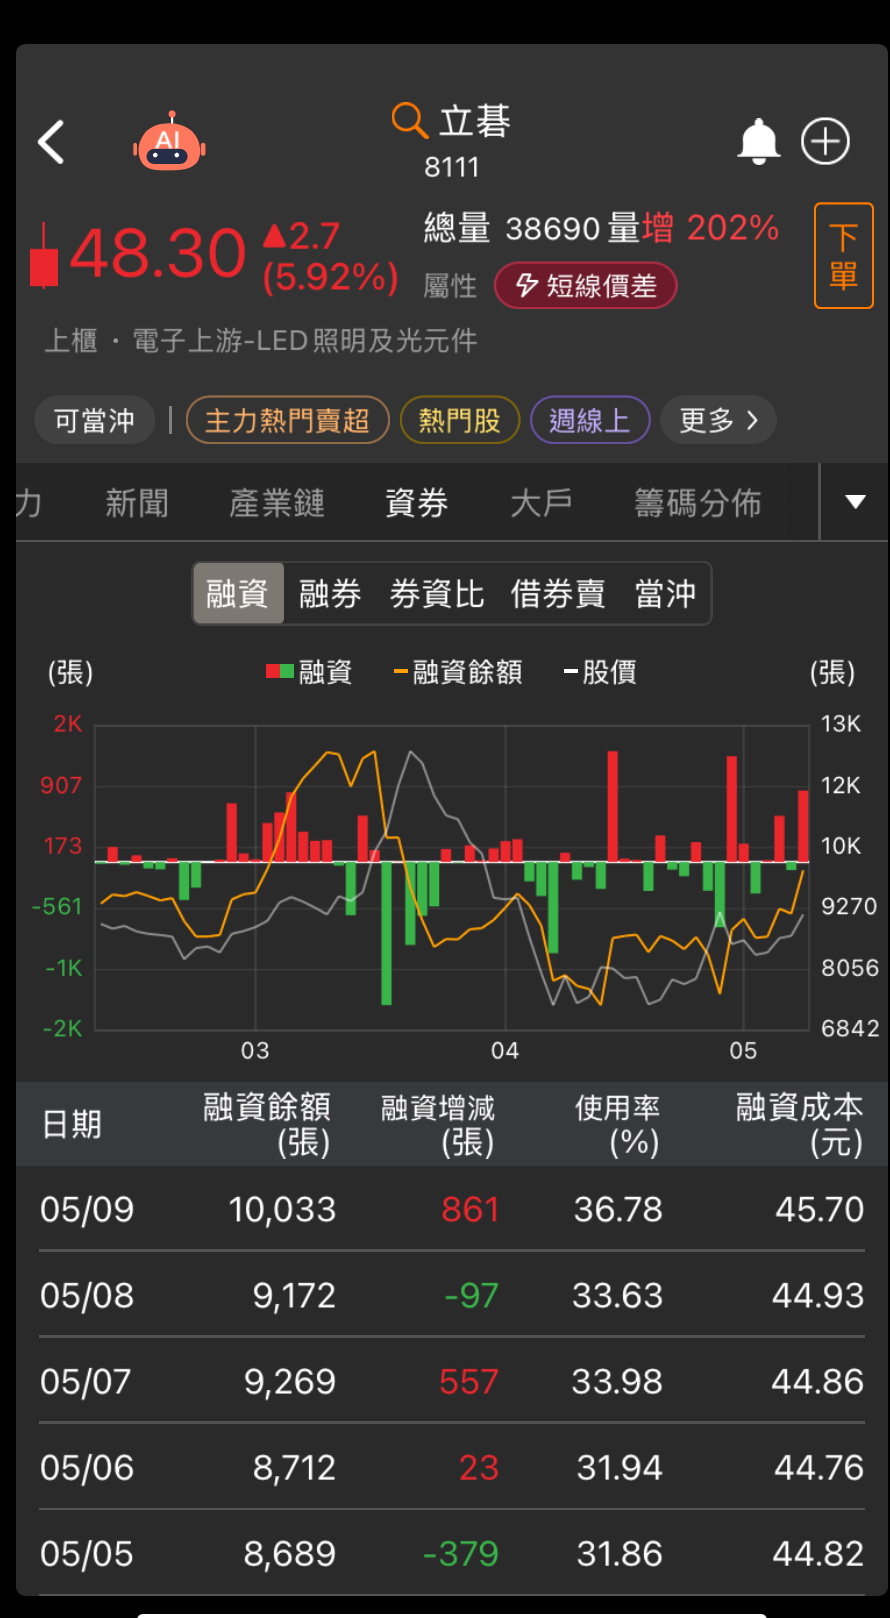Select the 週線上 tag

click(589, 420)
